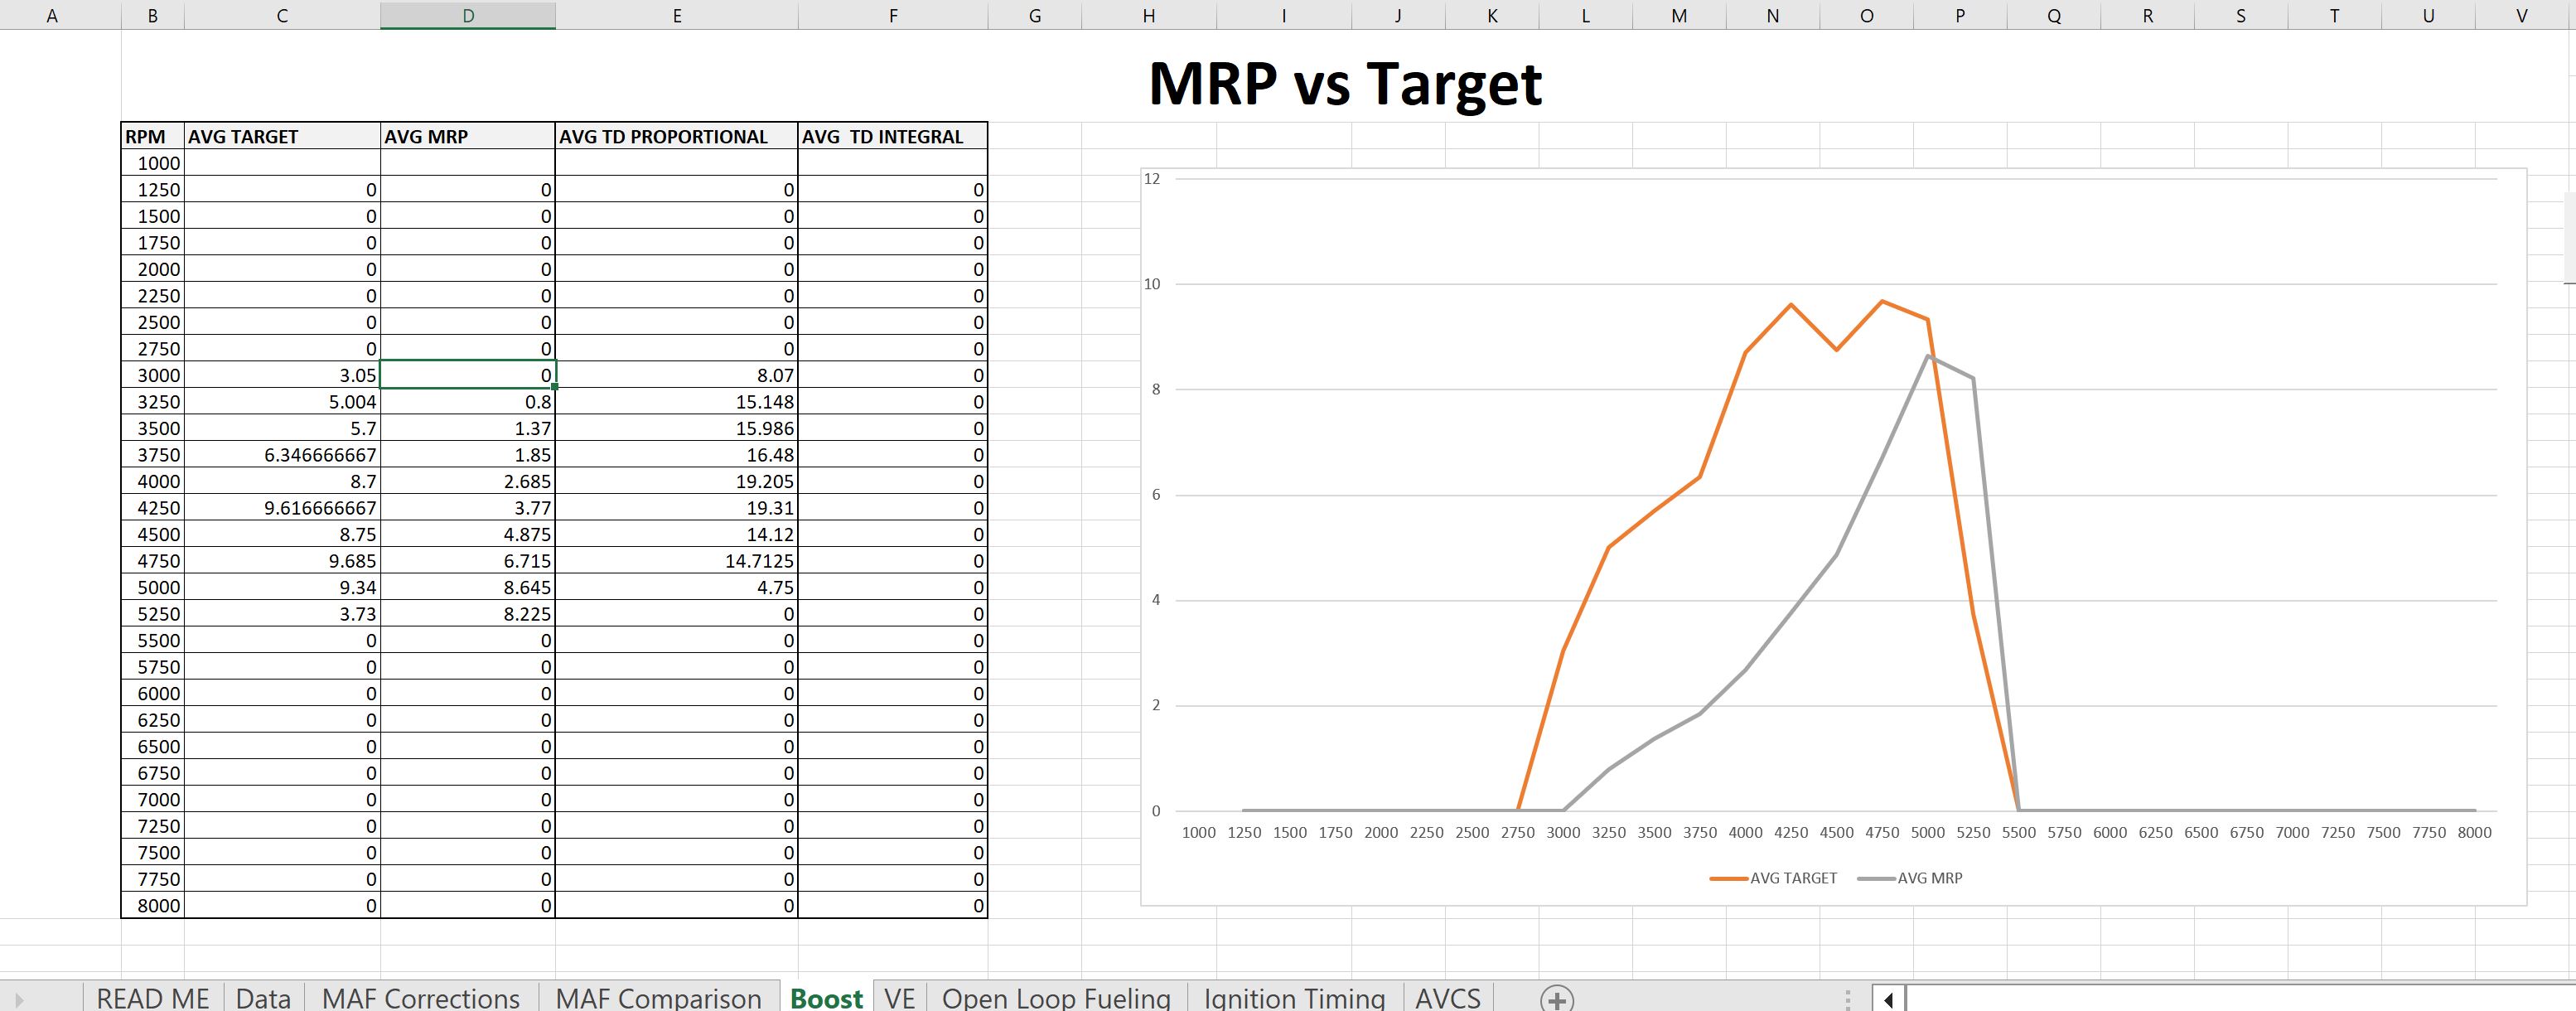
Task: Select the AVG TD PROPORTIONAL header cell
Action: (676, 136)
